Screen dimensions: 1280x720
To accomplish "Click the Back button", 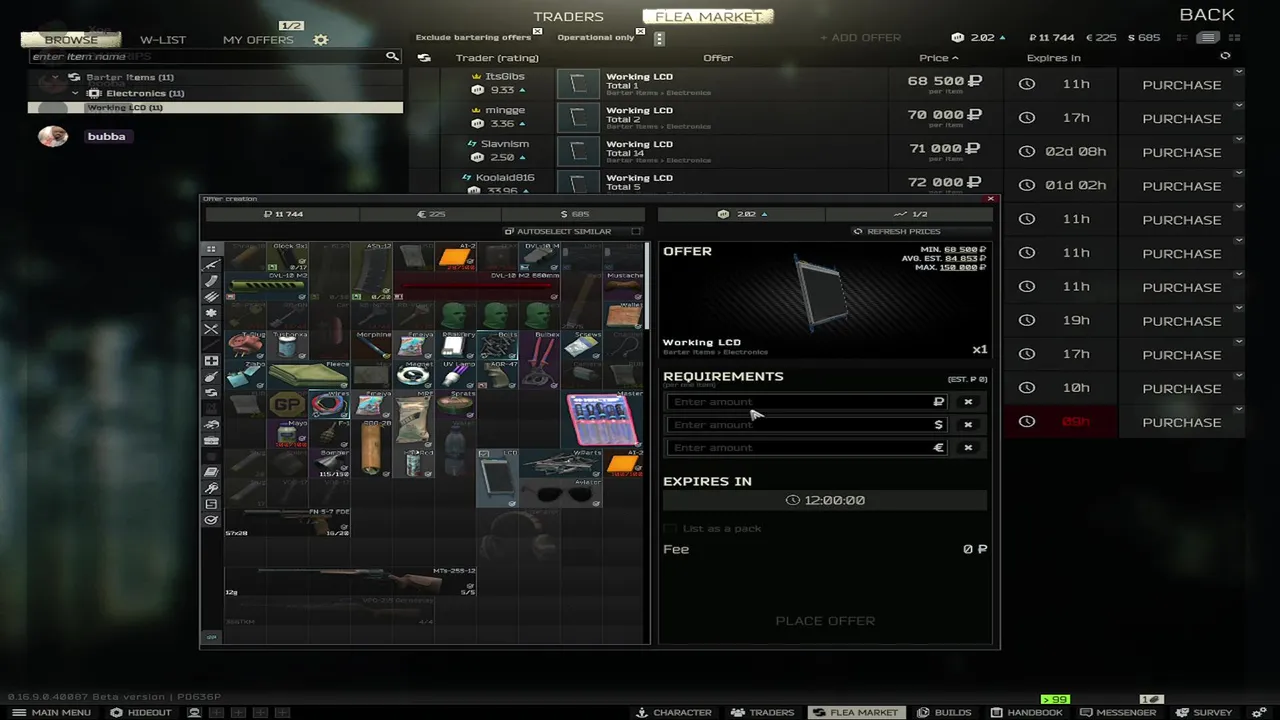I will point(1207,15).
